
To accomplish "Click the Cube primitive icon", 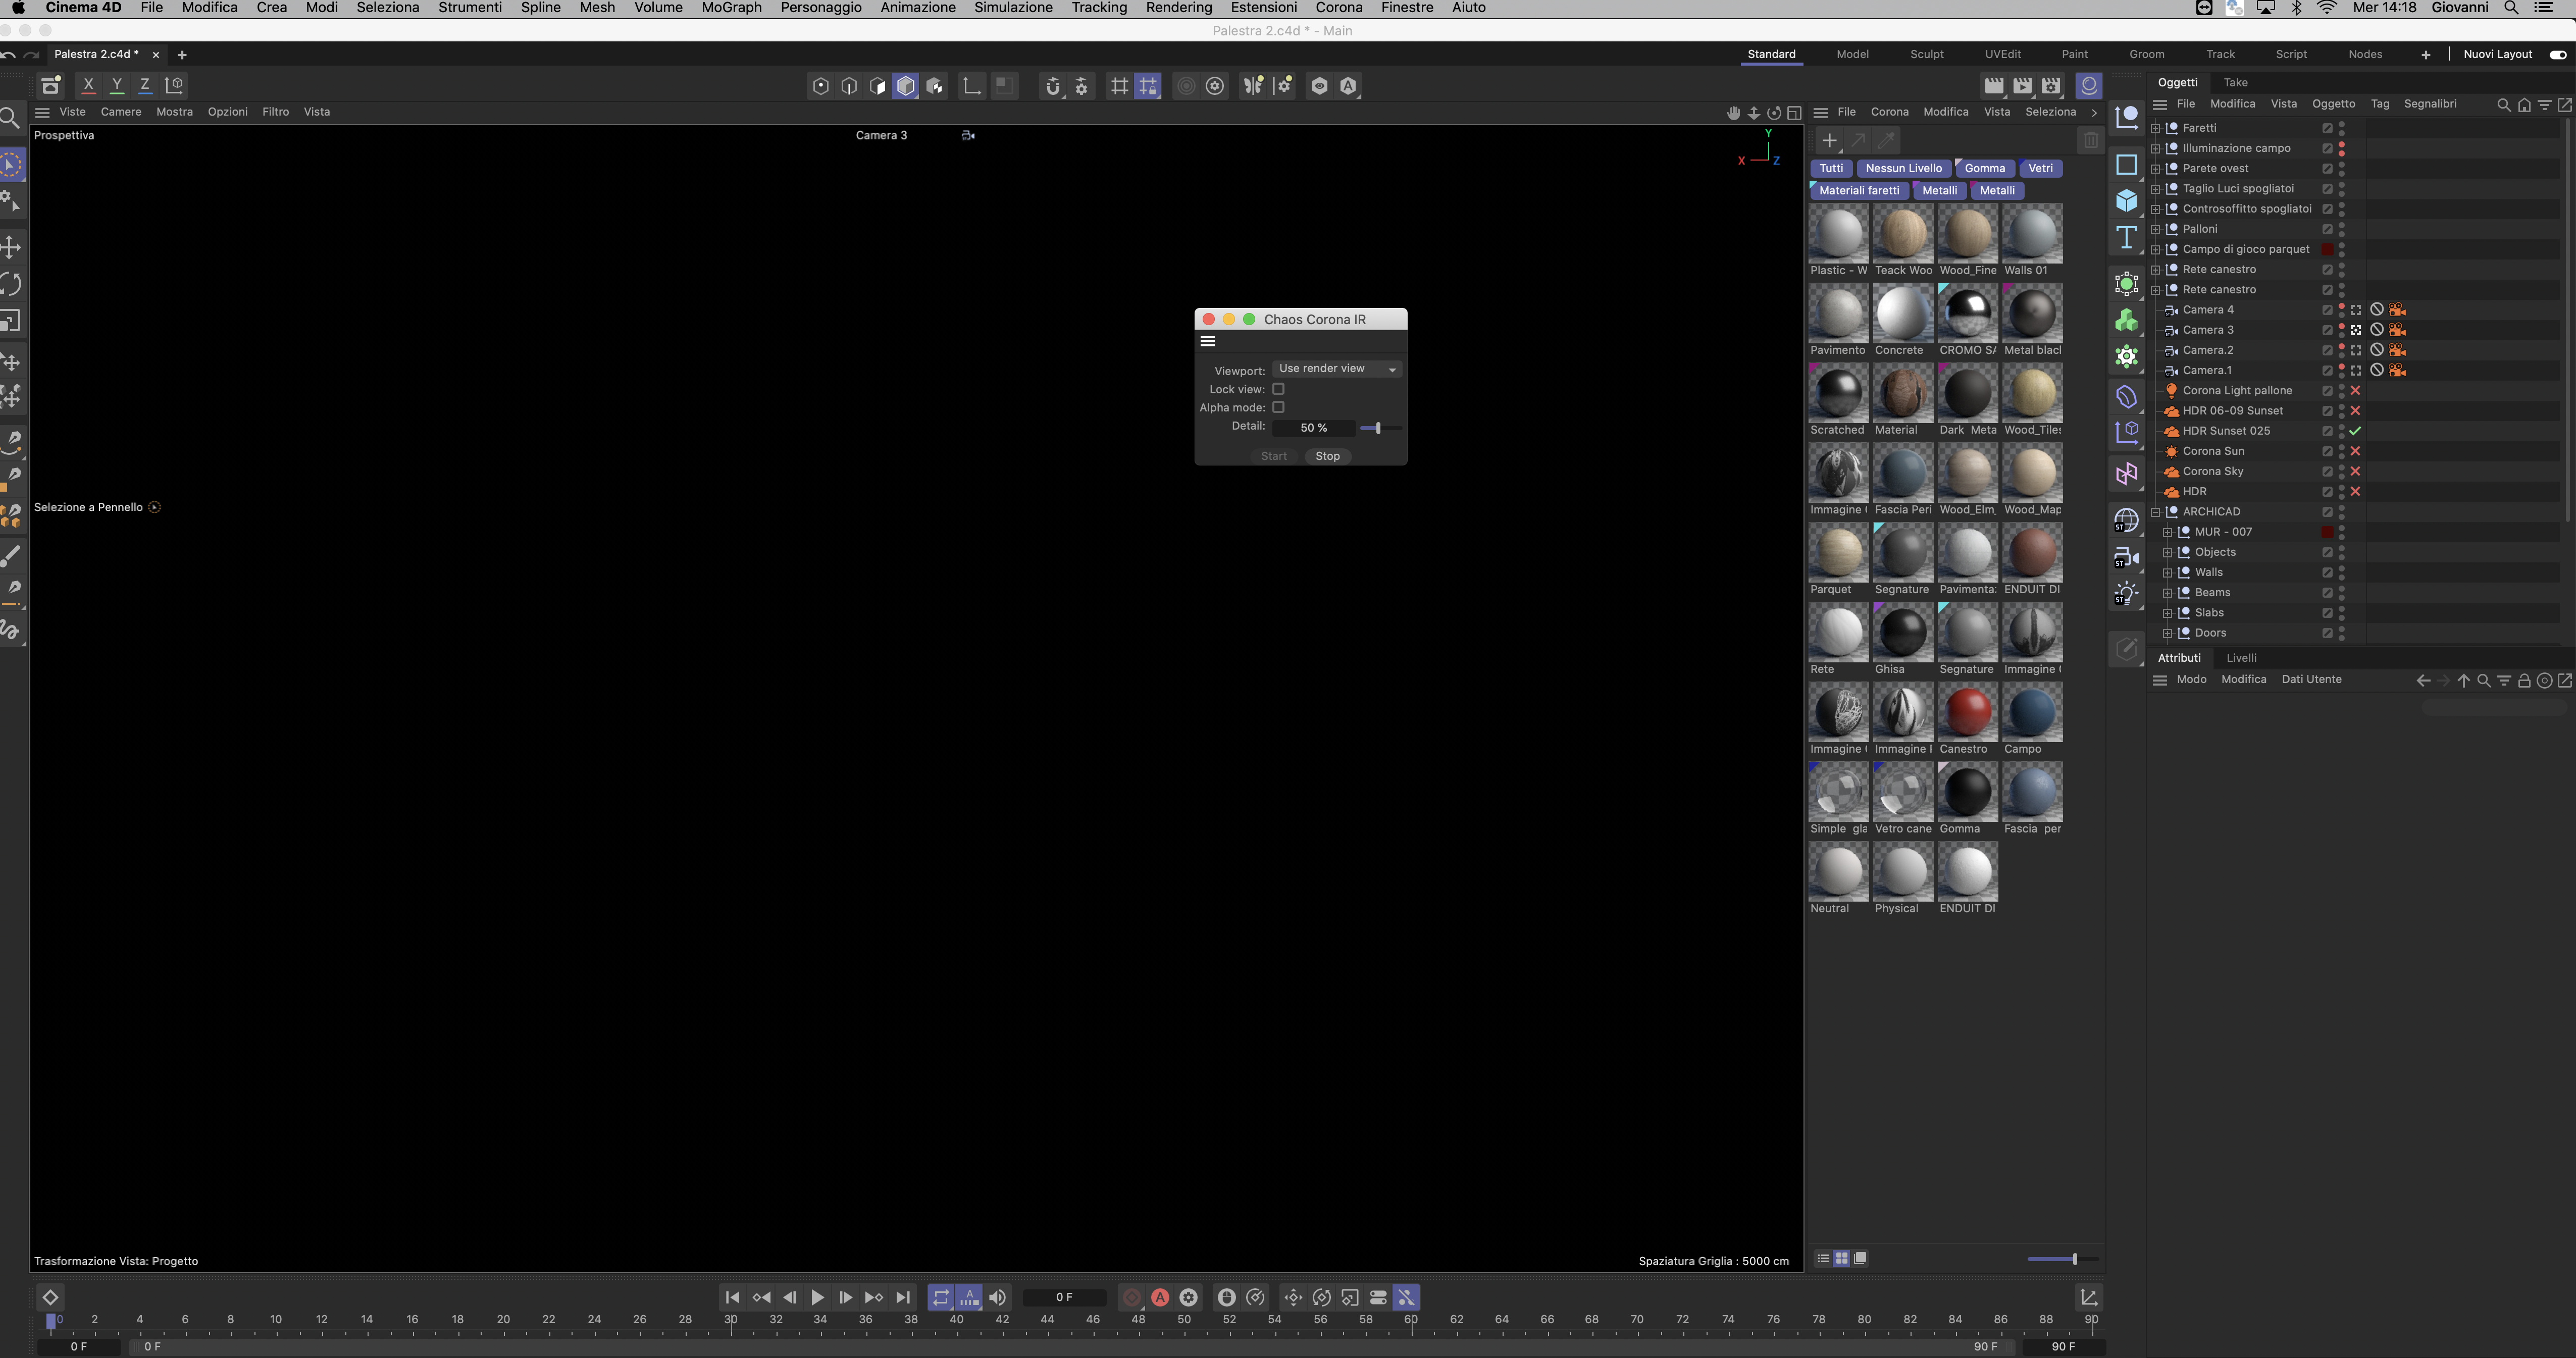I will (2126, 201).
